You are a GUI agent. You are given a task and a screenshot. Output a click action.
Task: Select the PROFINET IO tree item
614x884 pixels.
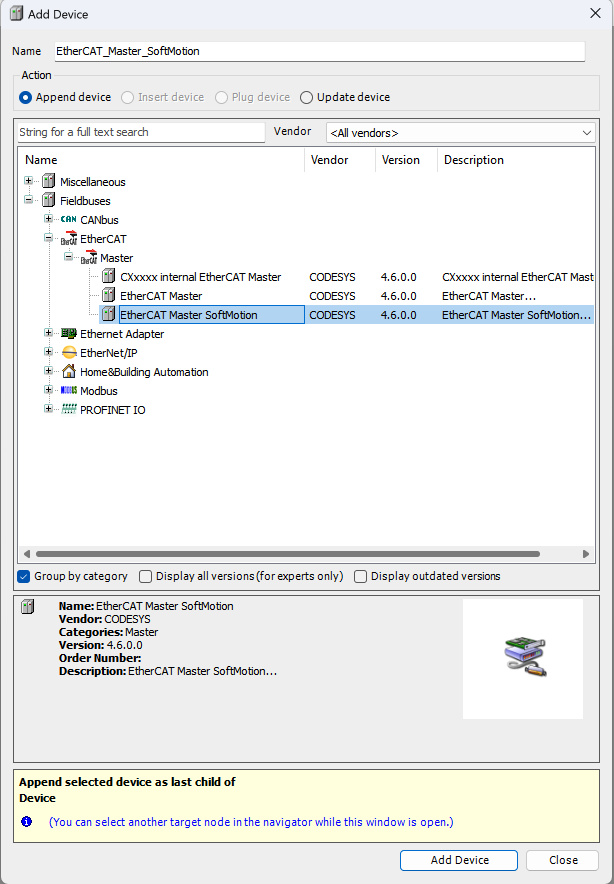tap(112, 410)
